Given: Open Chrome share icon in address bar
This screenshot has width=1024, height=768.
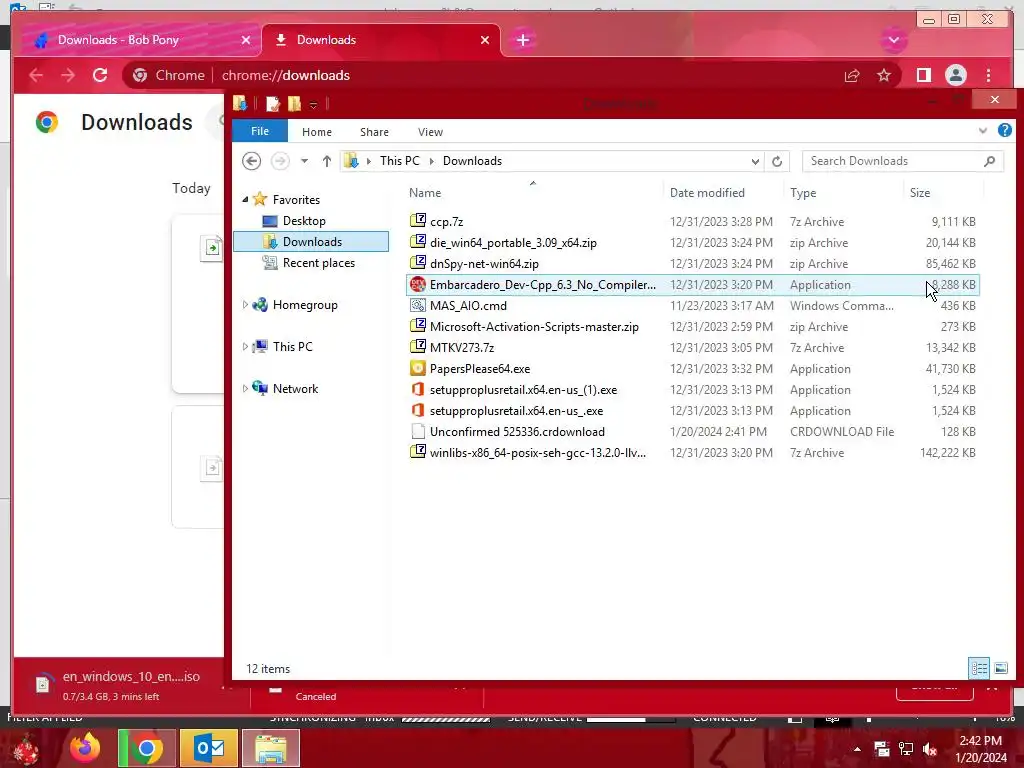Looking at the screenshot, I should (852, 75).
